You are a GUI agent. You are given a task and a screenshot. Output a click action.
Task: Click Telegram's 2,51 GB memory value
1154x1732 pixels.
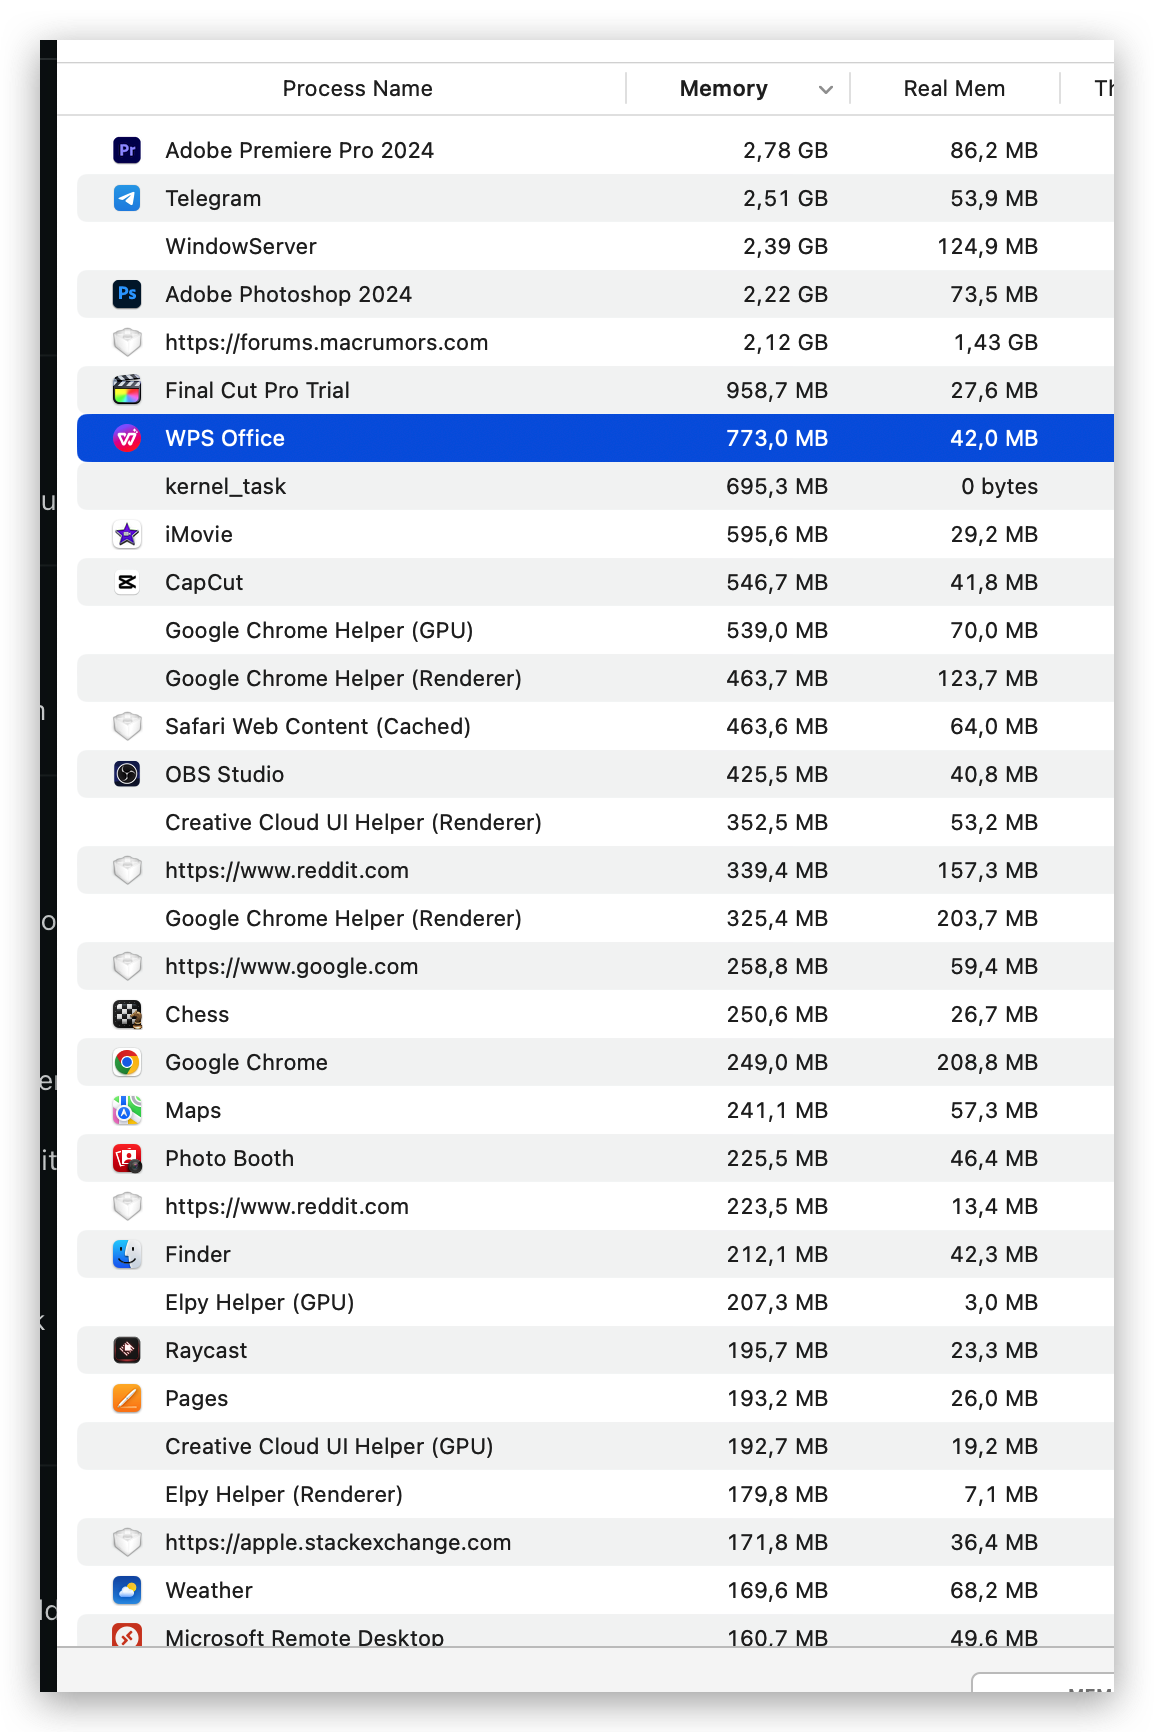(785, 198)
